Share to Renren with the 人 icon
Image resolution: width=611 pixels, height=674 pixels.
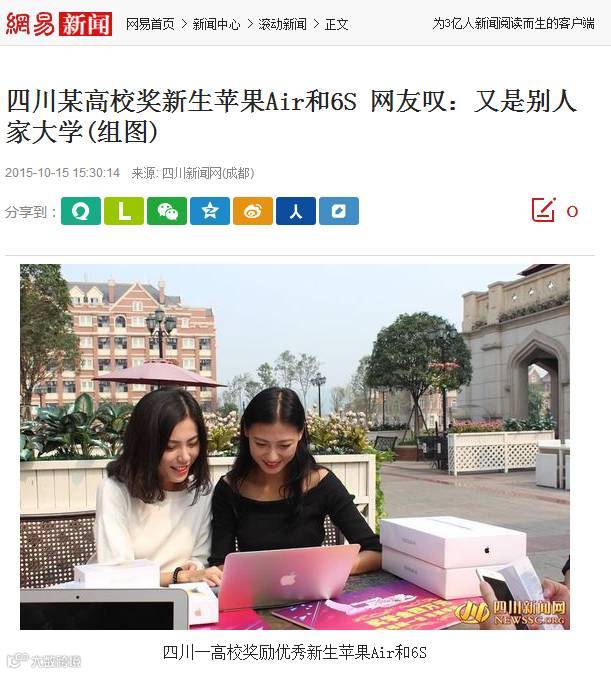(296, 211)
